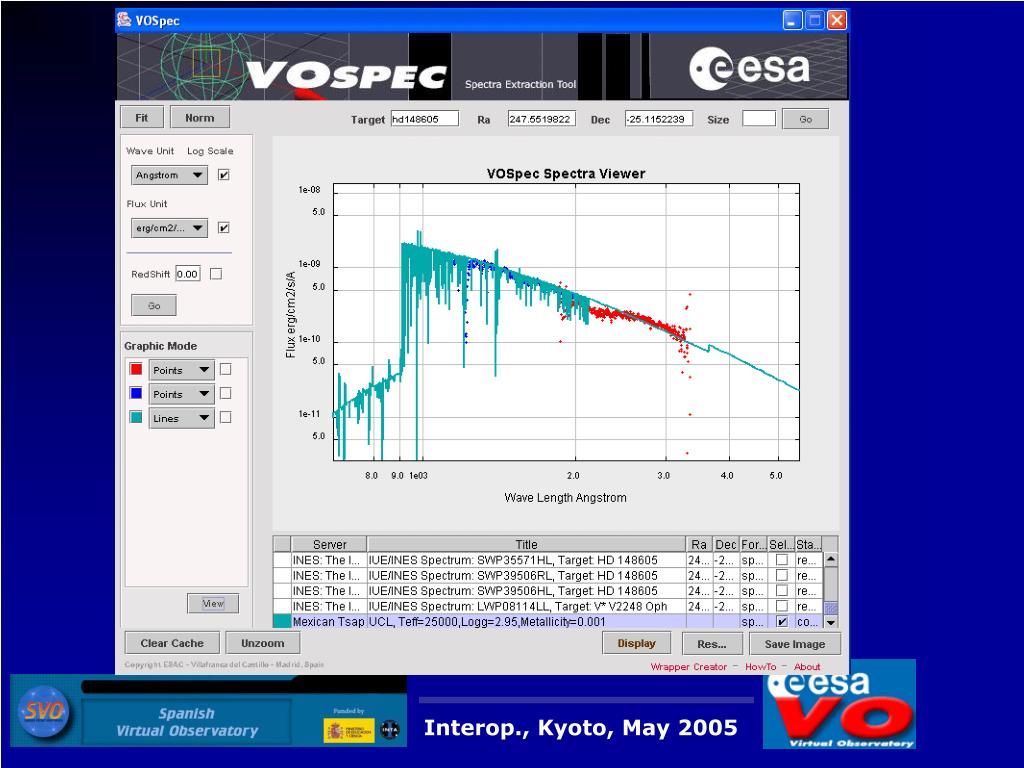1024x768 pixels.
Task: Click the INTA round logo
Action: tap(390, 730)
